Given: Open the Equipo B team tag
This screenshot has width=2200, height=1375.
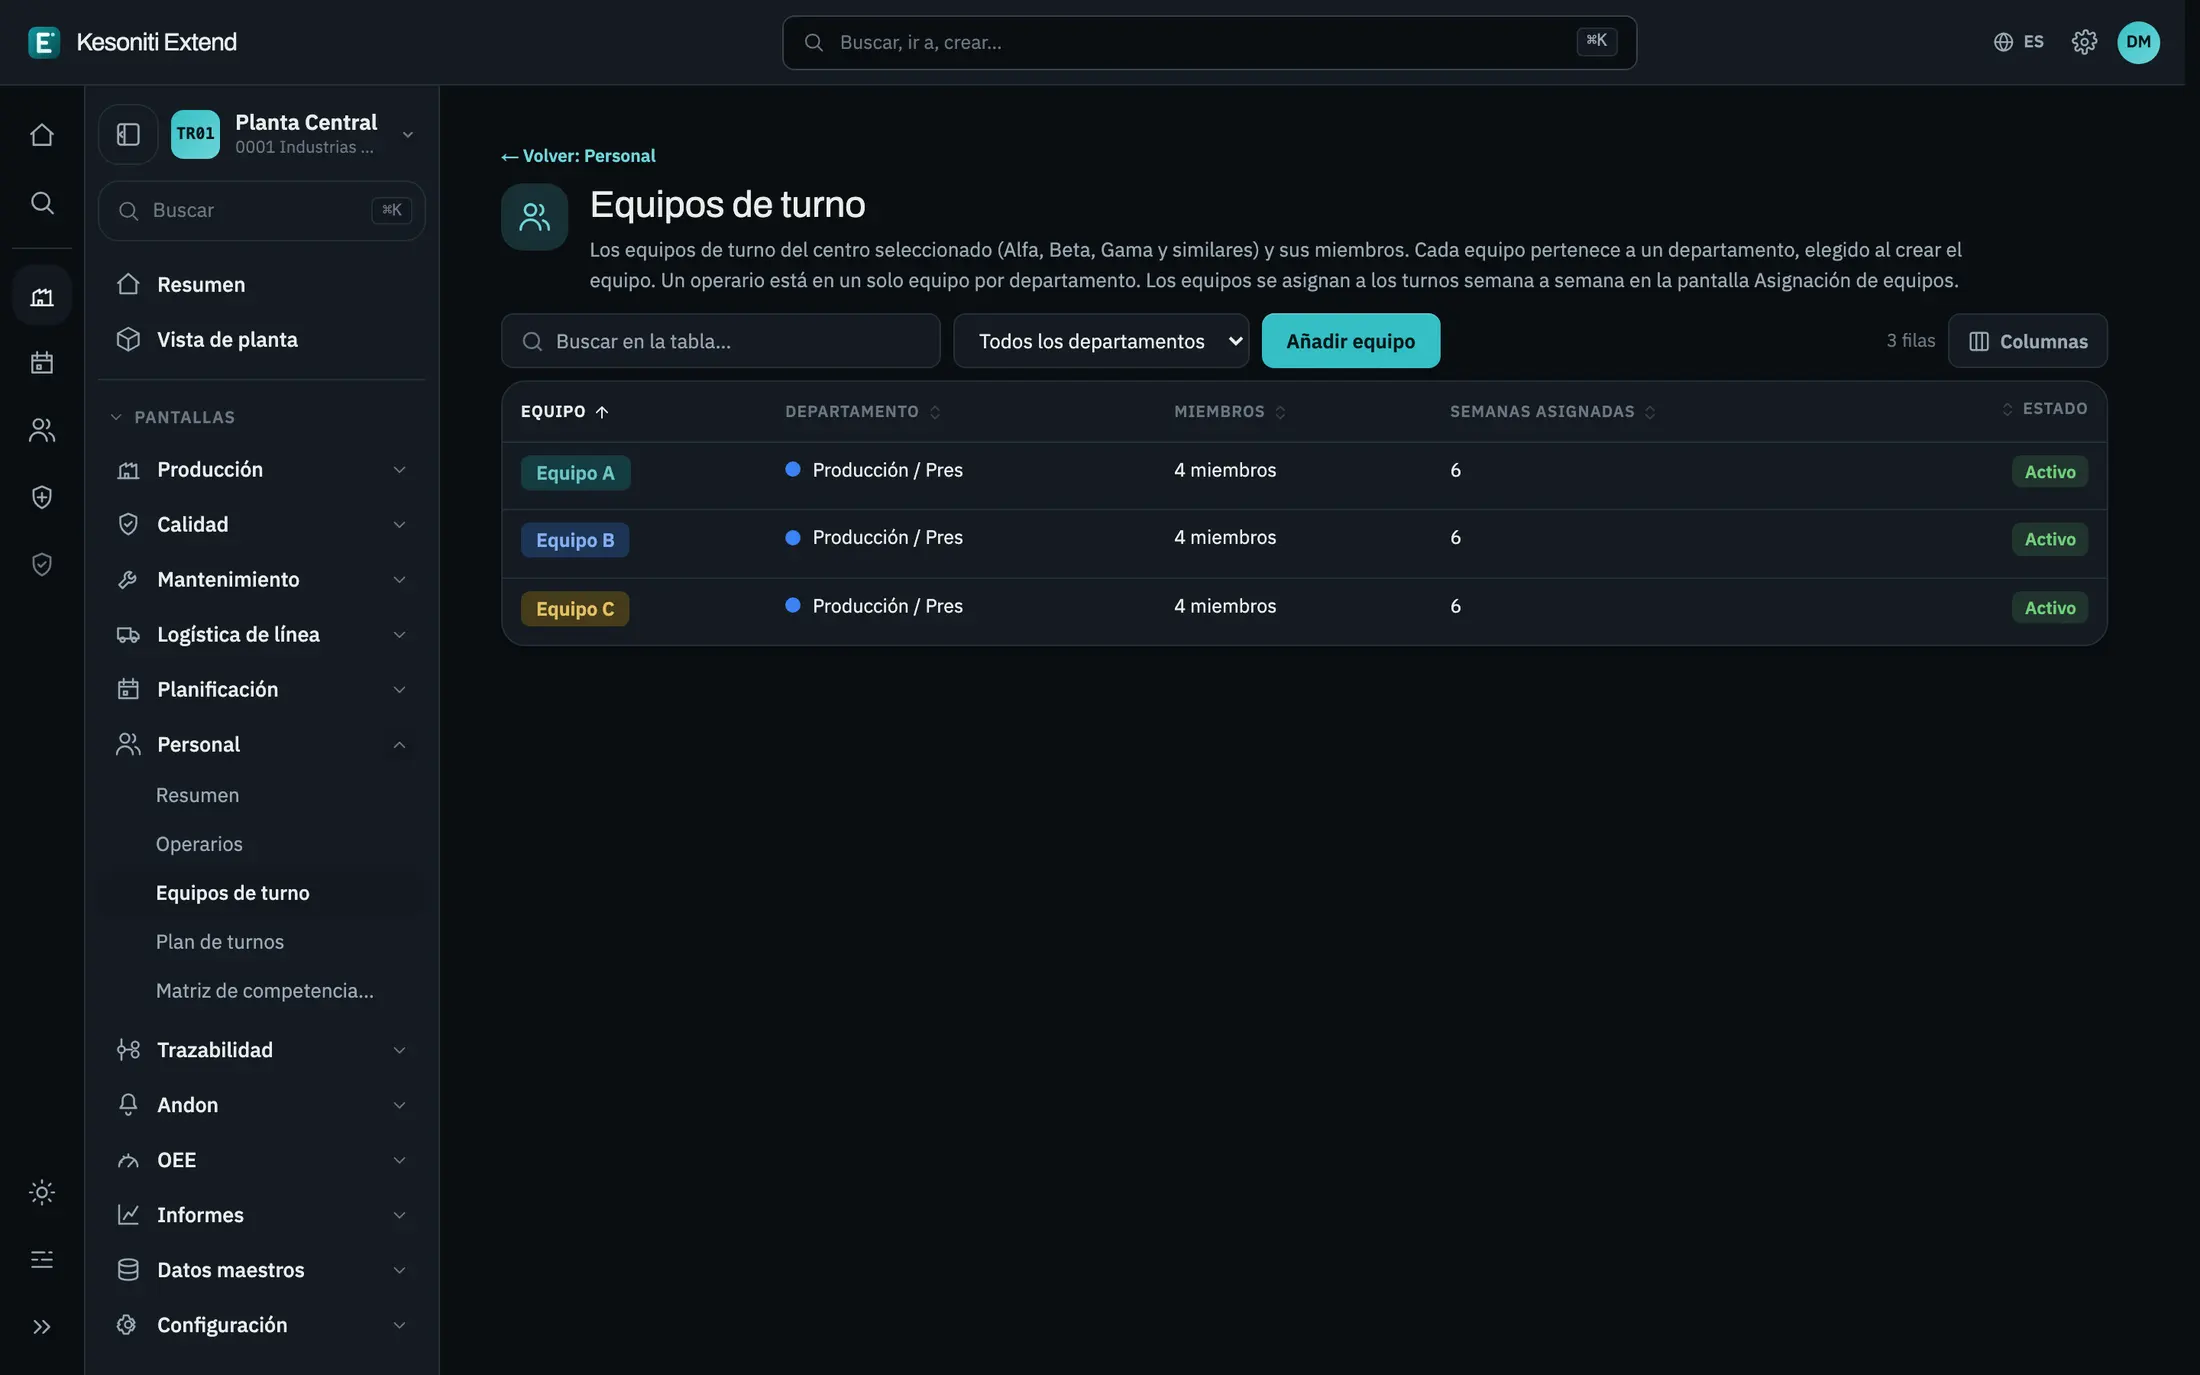Looking at the screenshot, I should click(575, 540).
